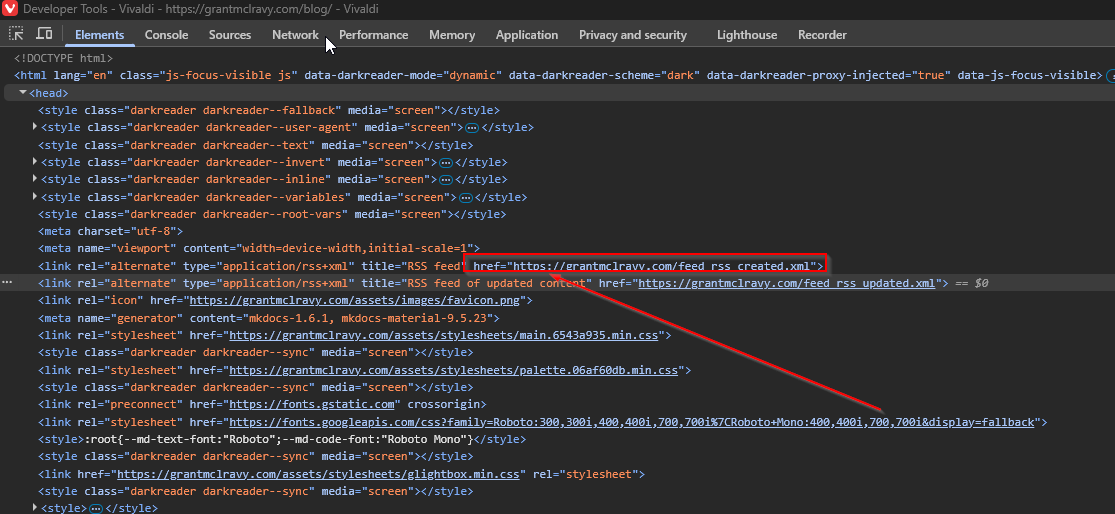Click the Vivaldi logo in title bar

coord(10,9)
